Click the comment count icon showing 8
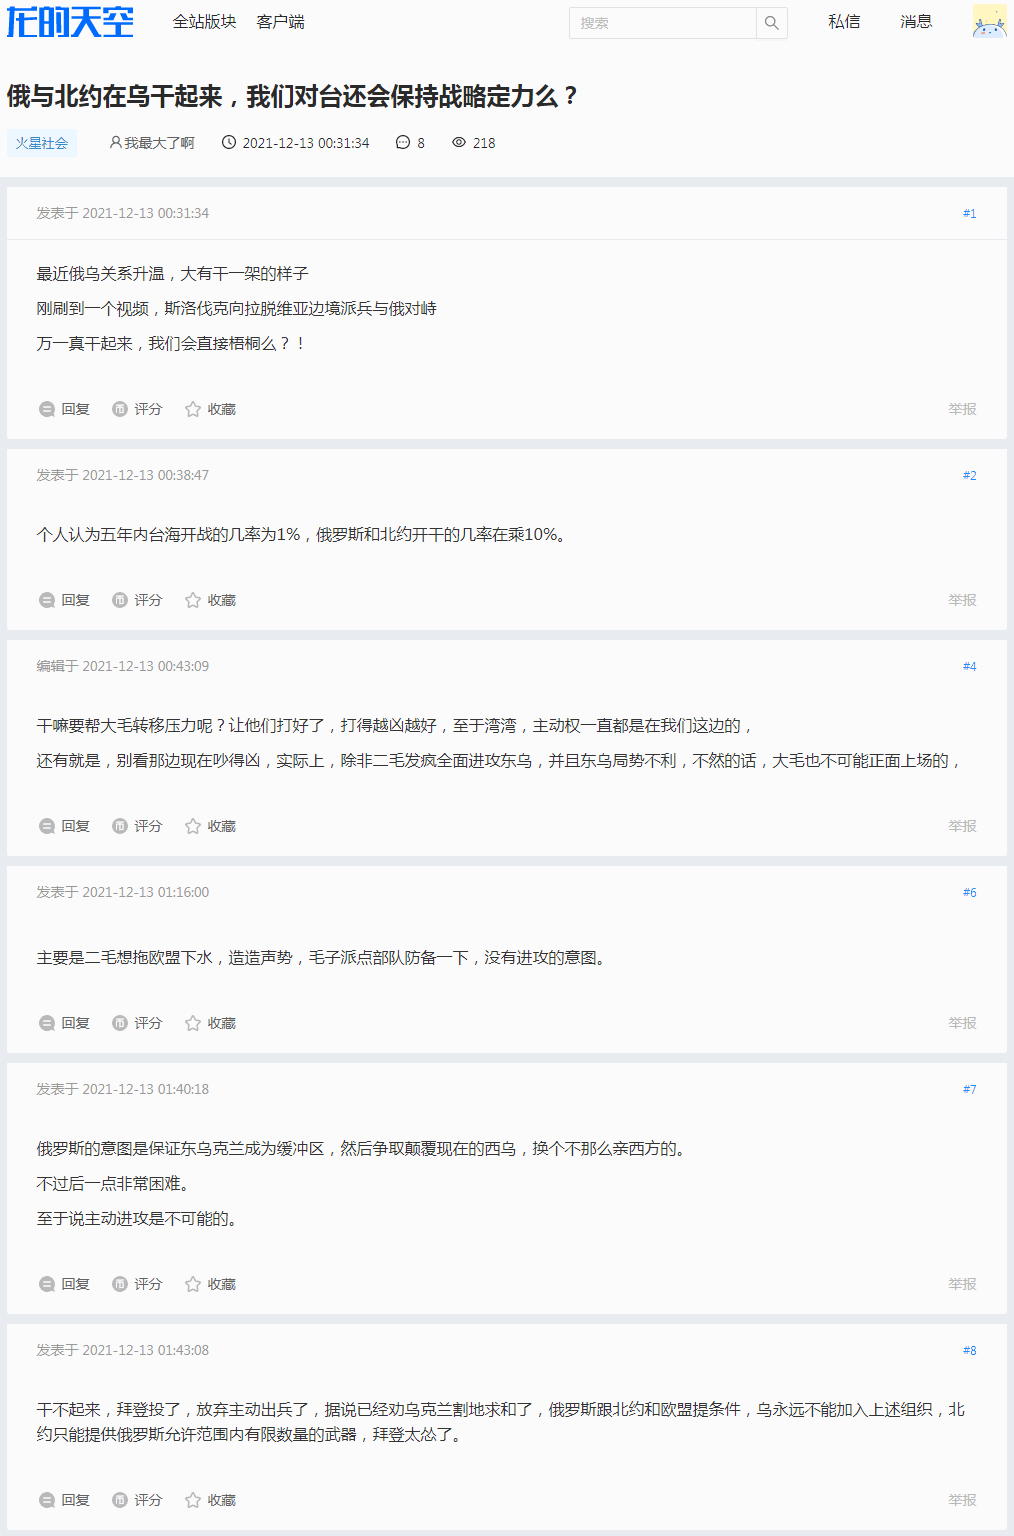This screenshot has height=1536, width=1014. pos(403,143)
